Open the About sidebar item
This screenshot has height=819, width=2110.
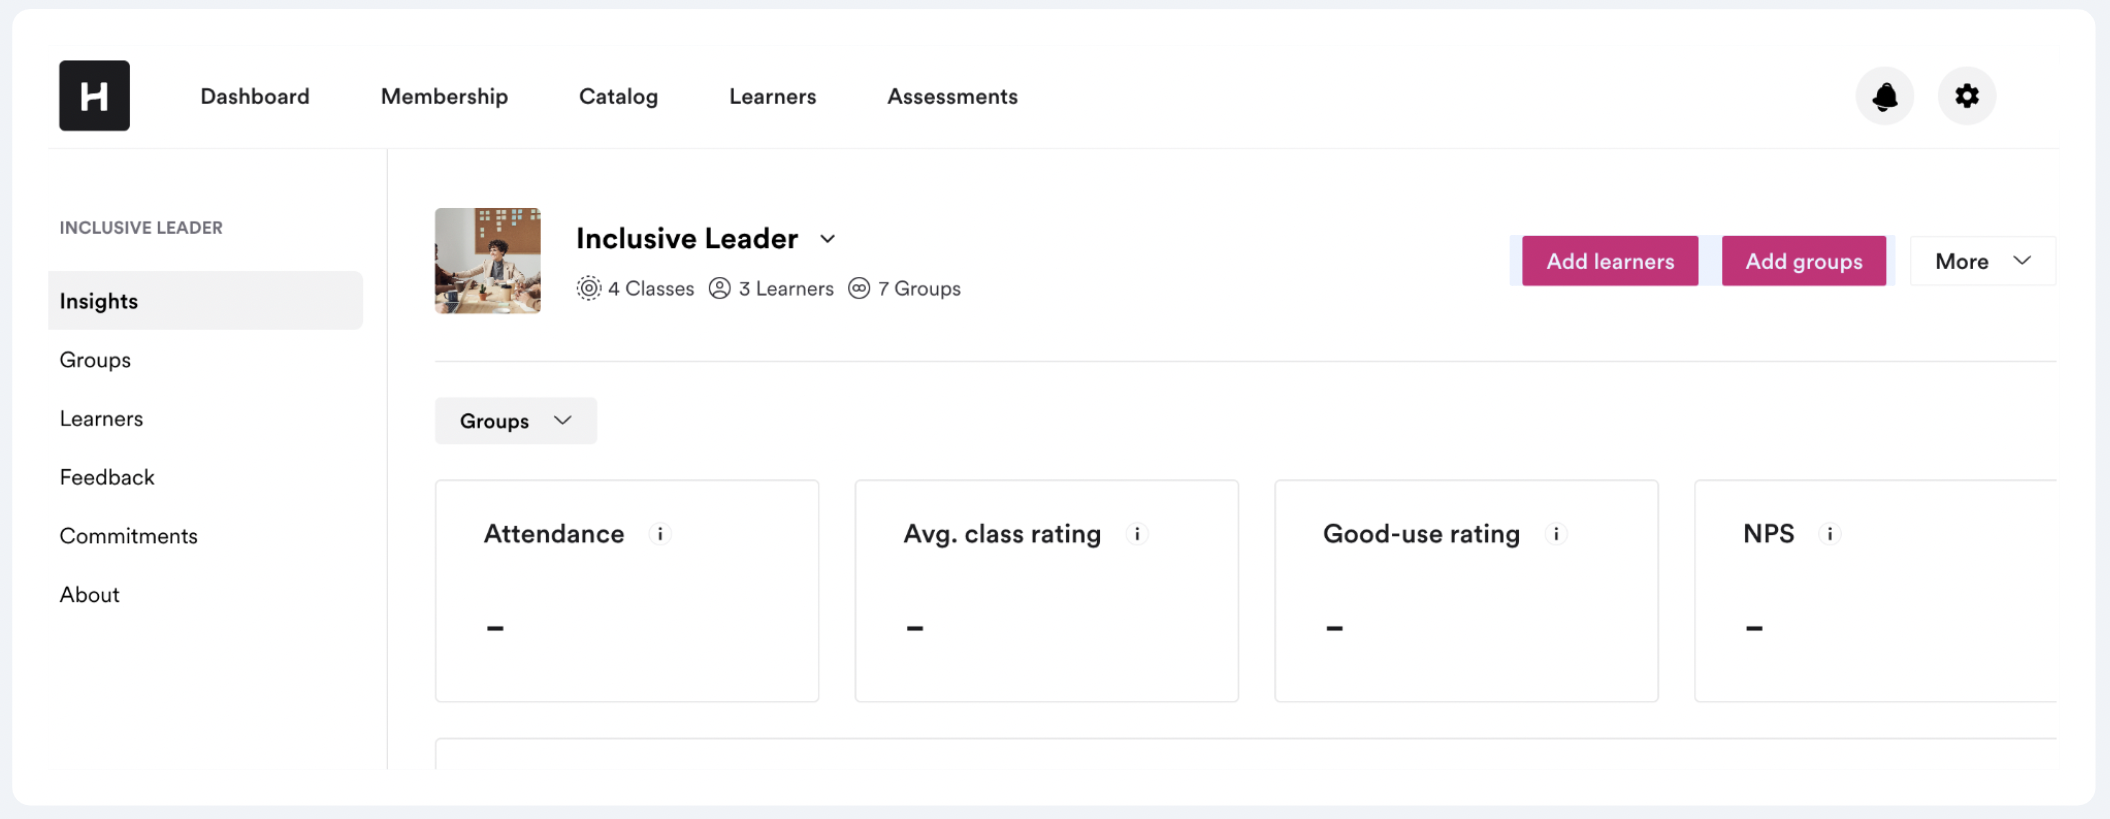[90, 595]
